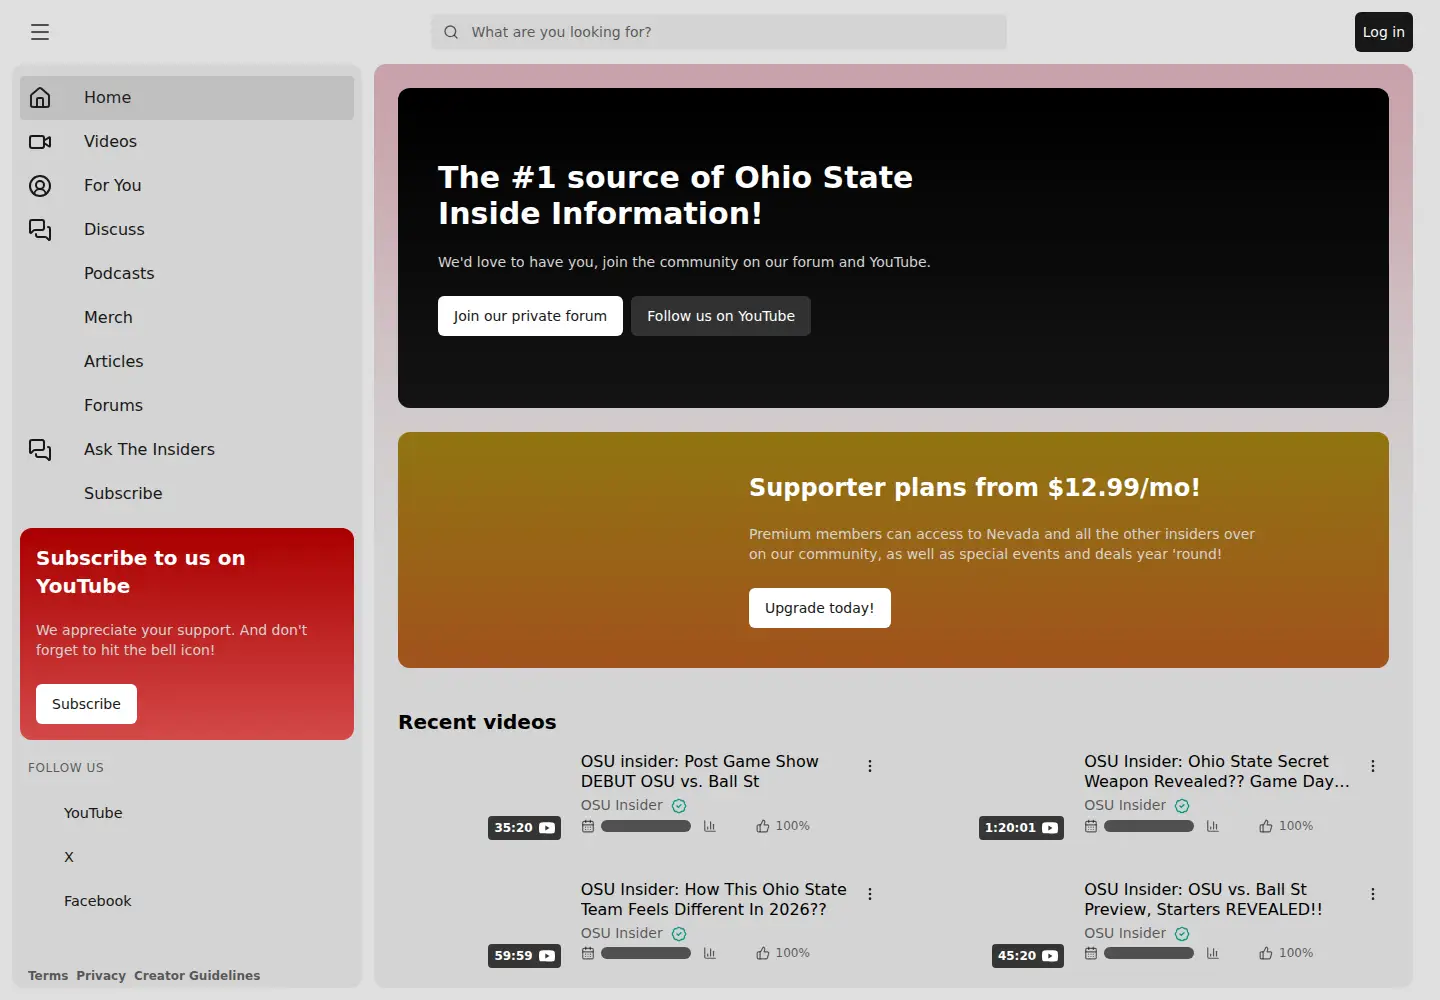Open Videos in the sidebar
Viewport: 1440px width, 1000px height.
click(187, 142)
